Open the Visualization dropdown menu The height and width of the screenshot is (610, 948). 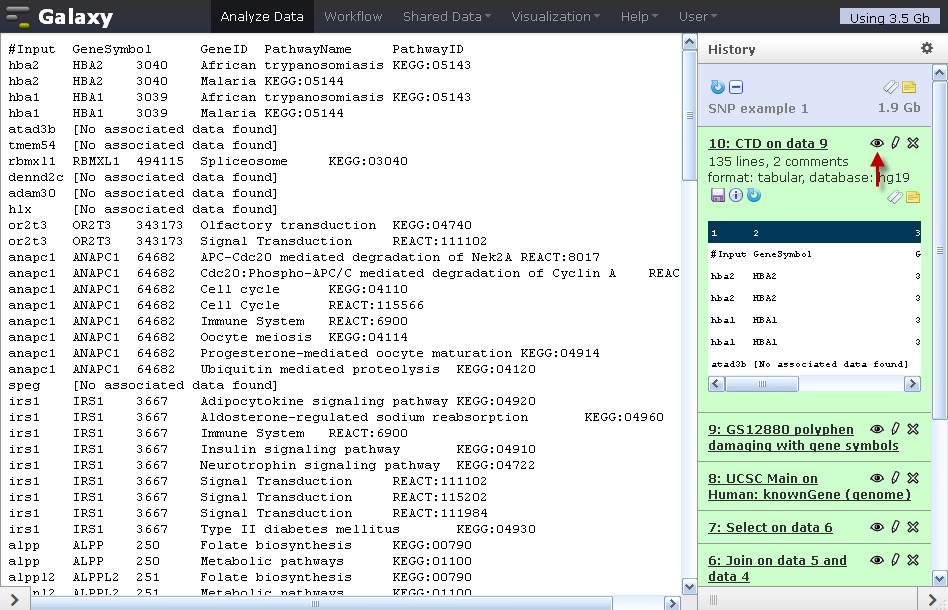[555, 16]
